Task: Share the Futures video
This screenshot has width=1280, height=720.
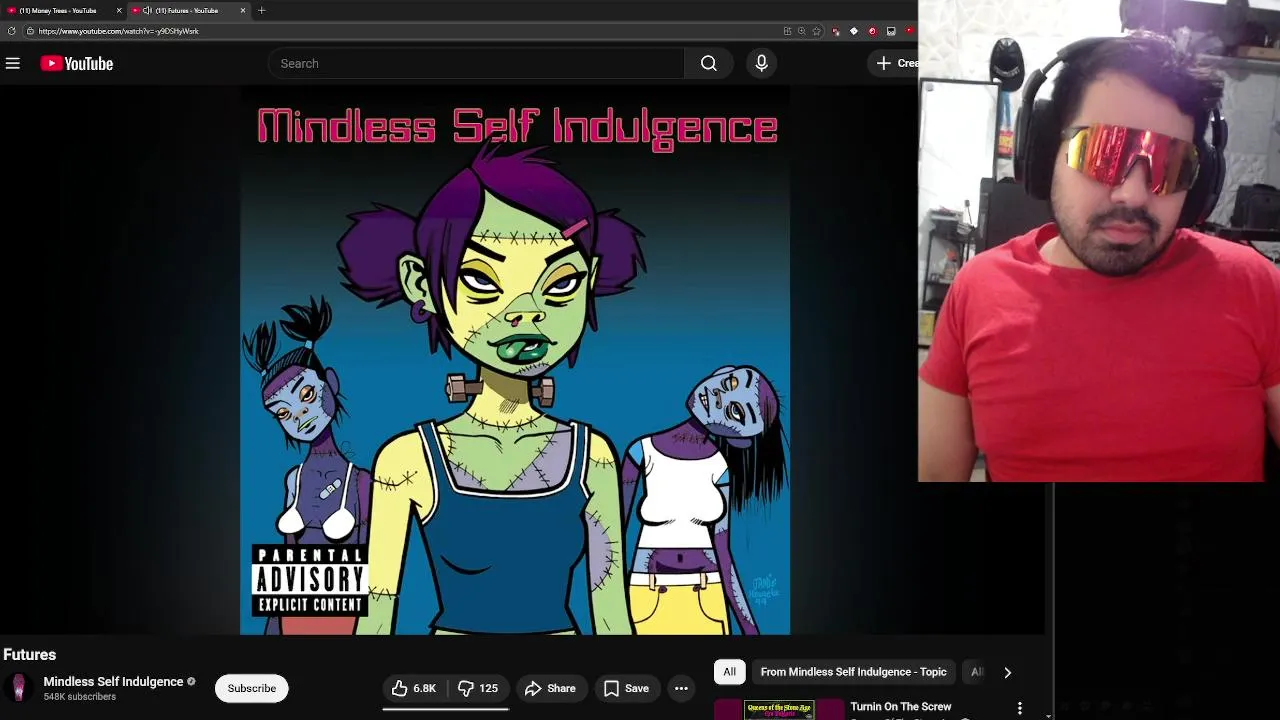Action: (550, 688)
